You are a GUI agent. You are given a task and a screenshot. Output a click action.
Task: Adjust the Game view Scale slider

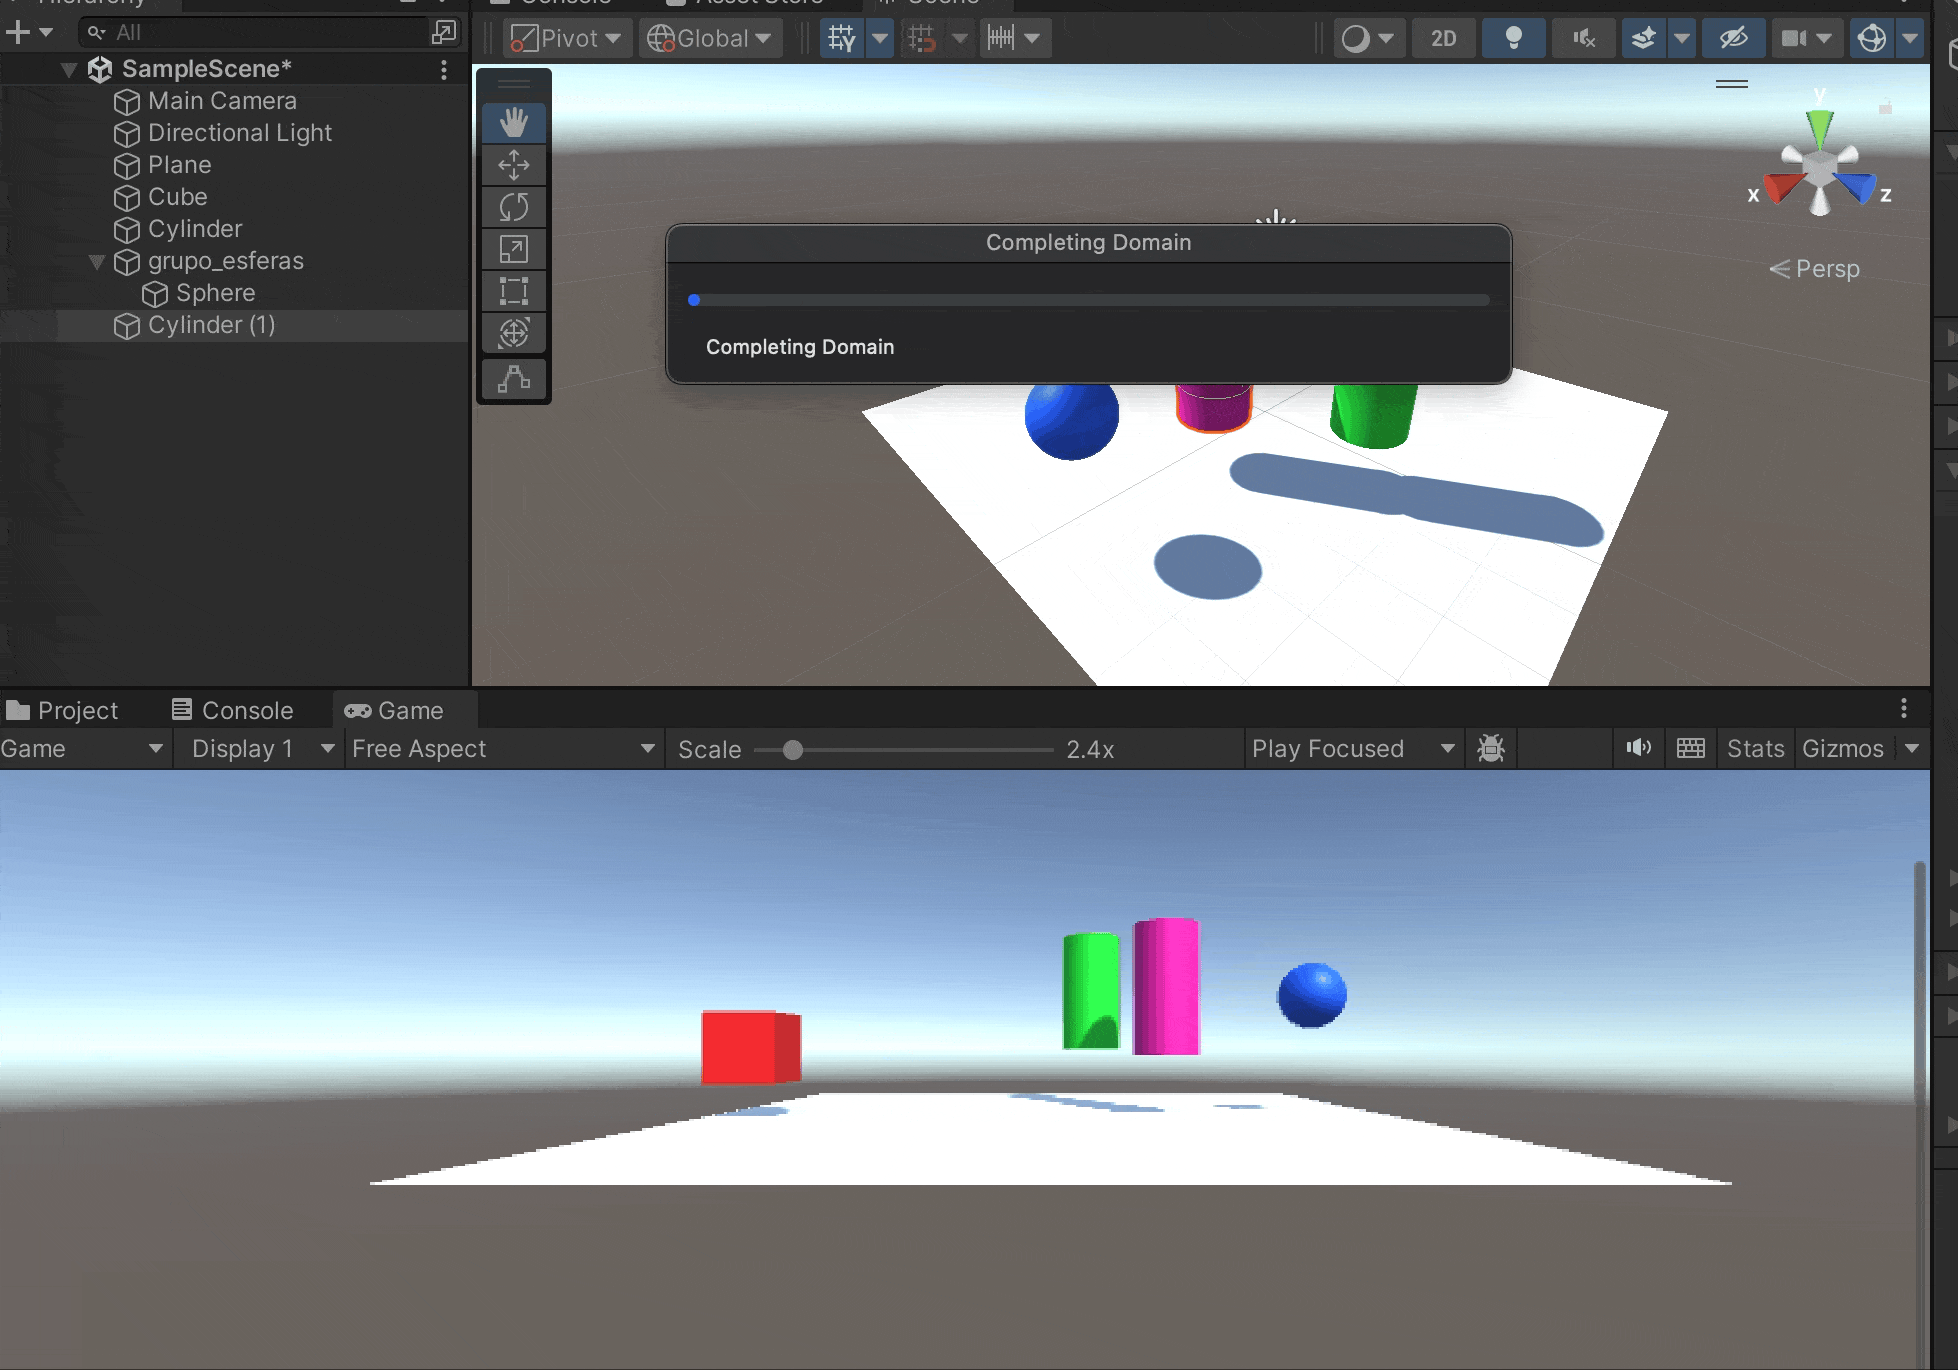click(793, 750)
